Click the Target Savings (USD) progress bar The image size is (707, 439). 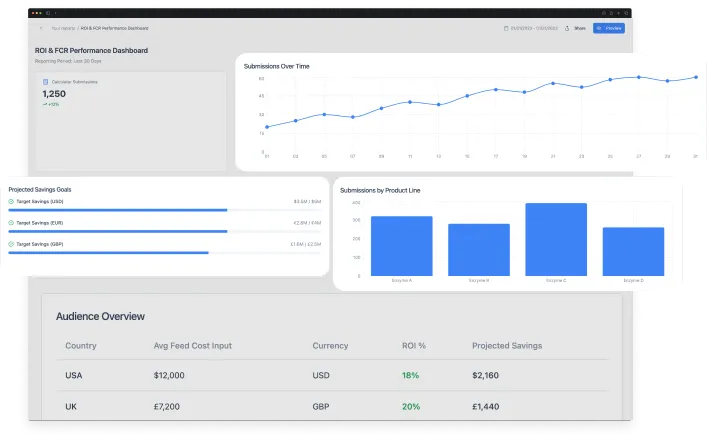point(118,210)
